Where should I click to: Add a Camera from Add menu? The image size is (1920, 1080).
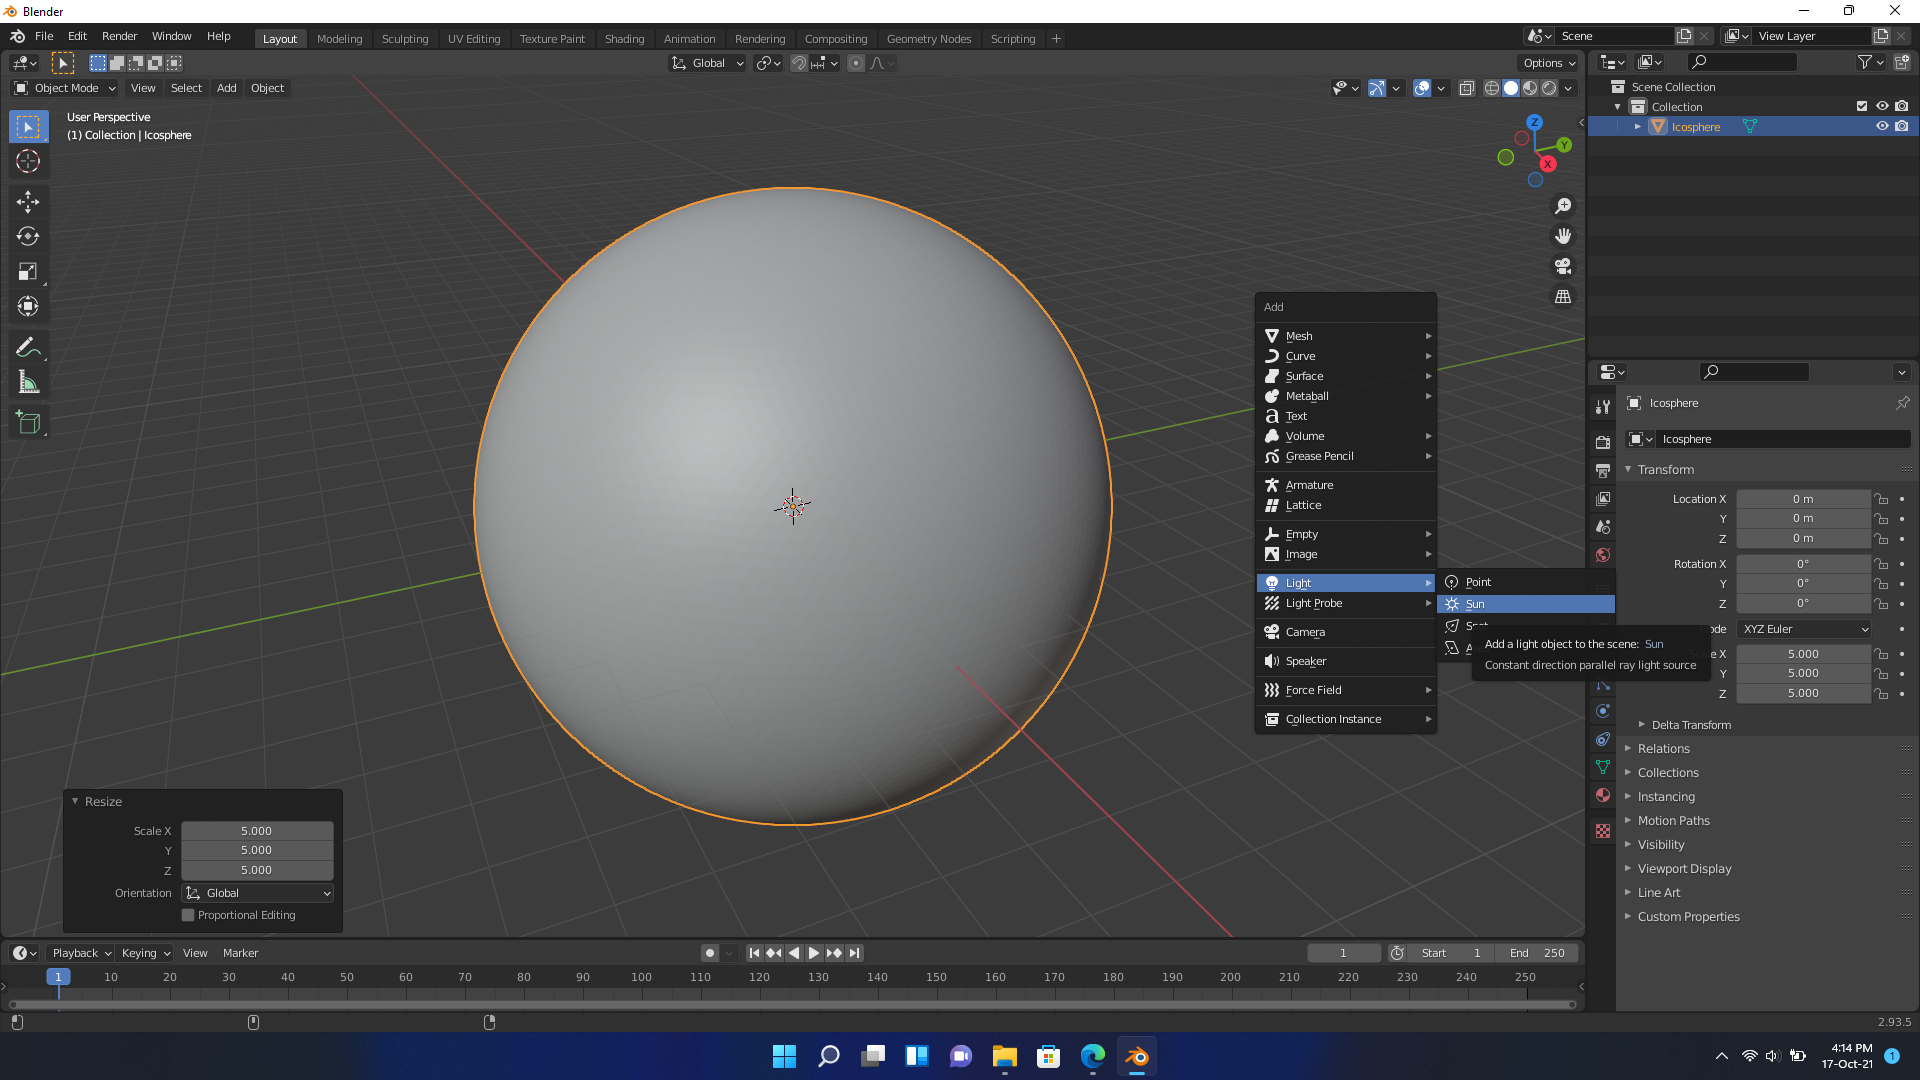1346,632
